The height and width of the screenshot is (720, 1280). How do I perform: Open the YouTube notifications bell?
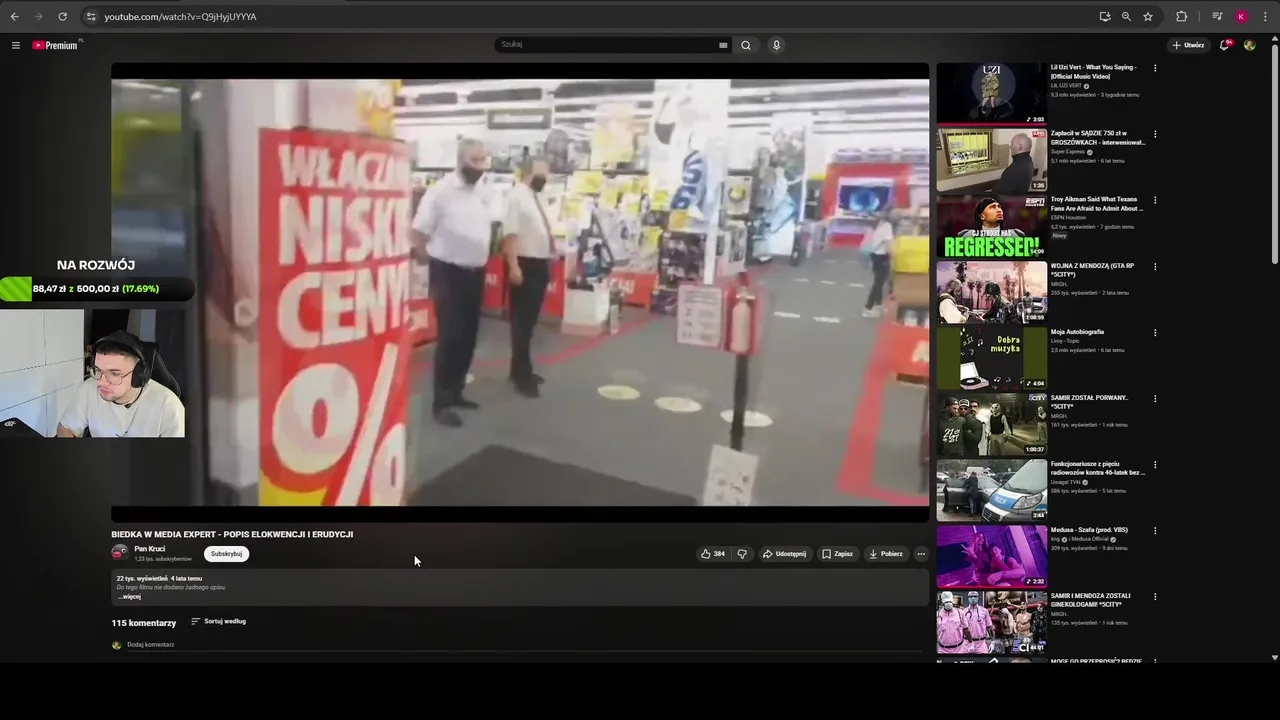click(x=1225, y=45)
